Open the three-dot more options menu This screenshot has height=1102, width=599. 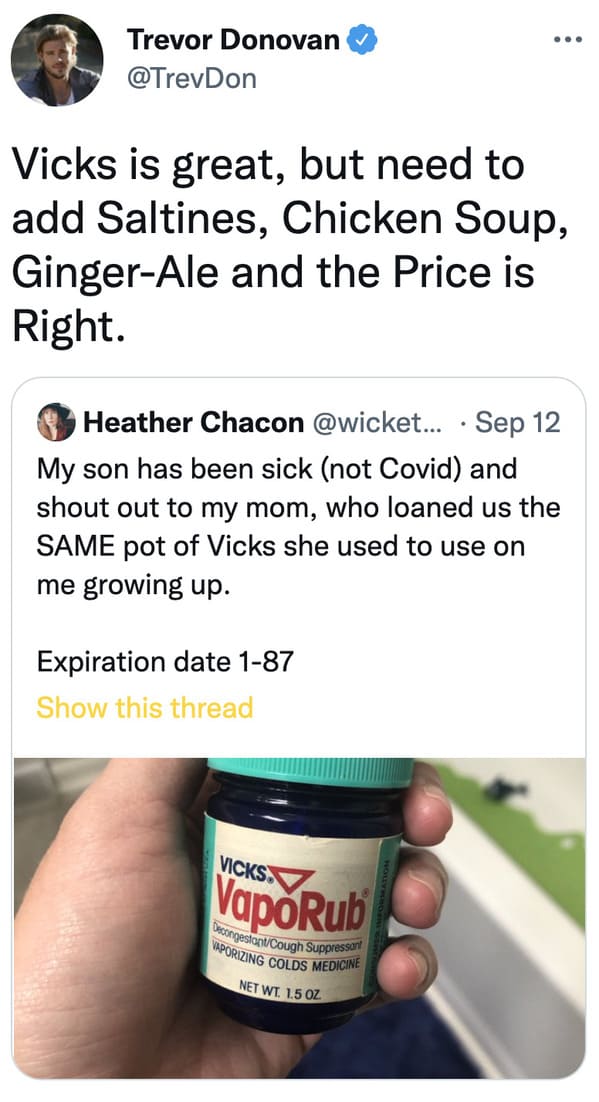point(567,40)
